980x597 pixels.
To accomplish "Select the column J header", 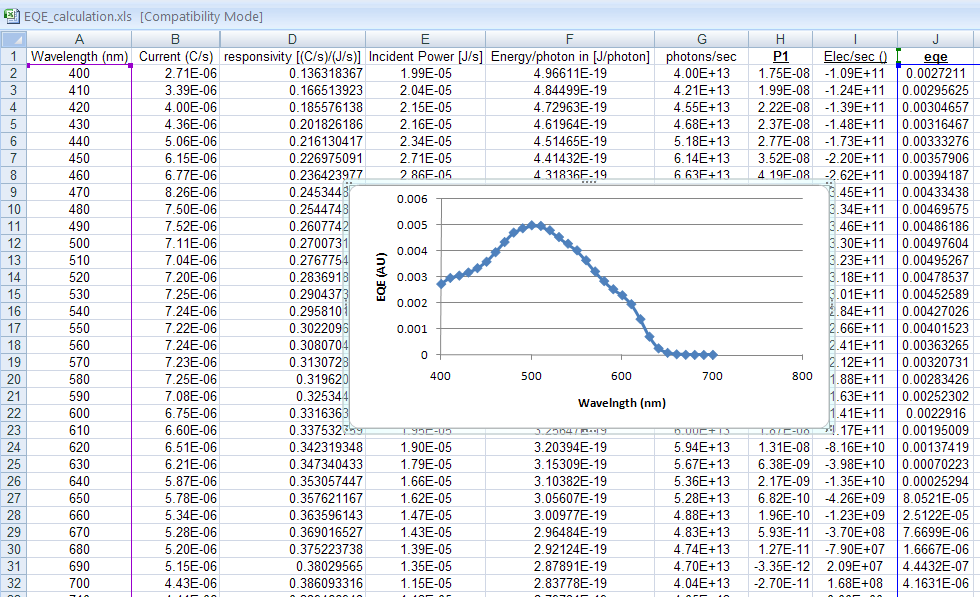I will coord(935,39).
